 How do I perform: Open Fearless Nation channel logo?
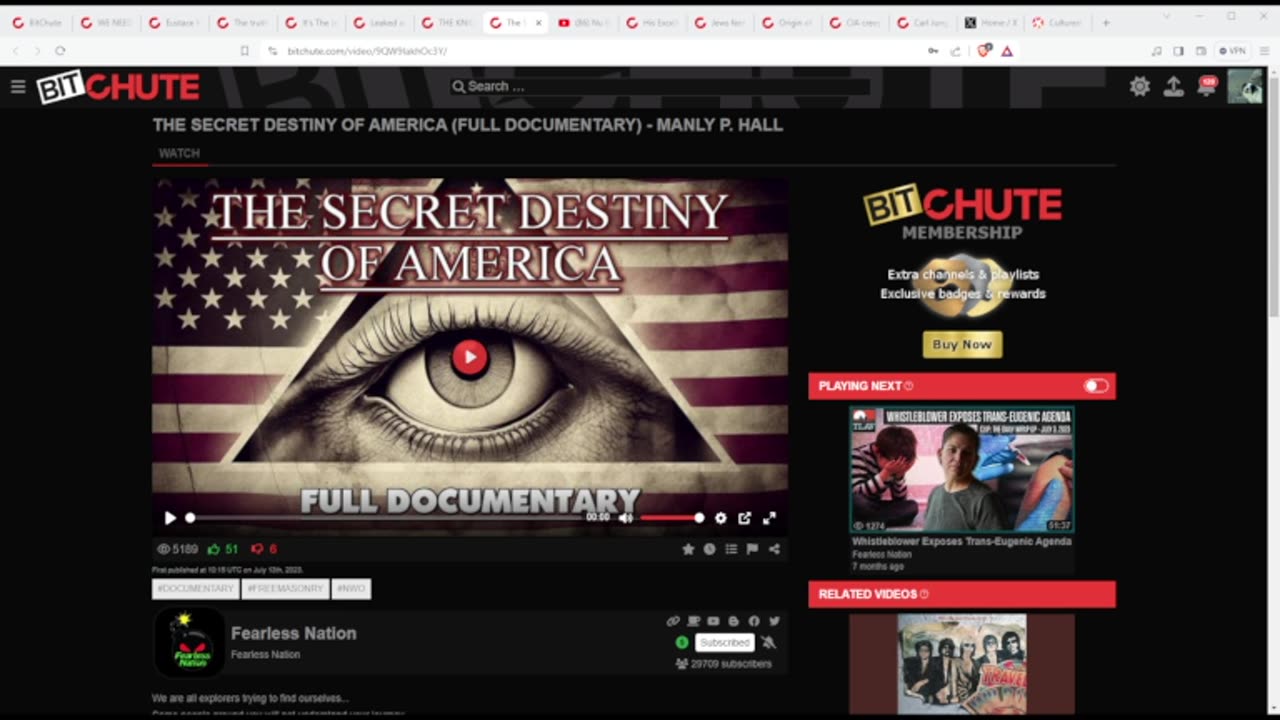(189, 643)
